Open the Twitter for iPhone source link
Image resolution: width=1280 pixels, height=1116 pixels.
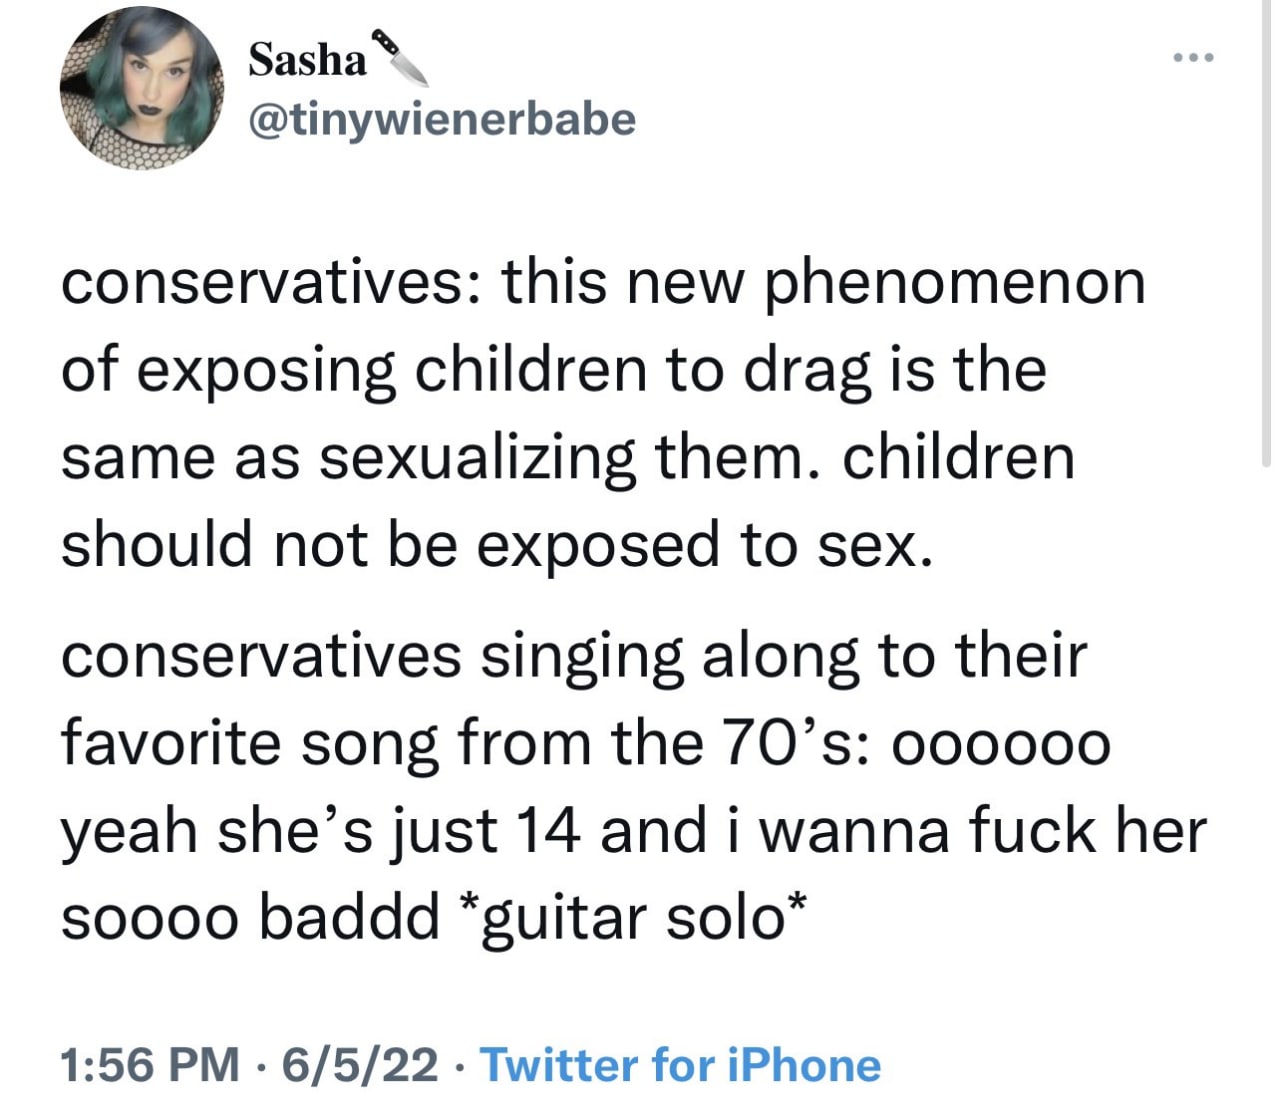[x=681, y=1065]
